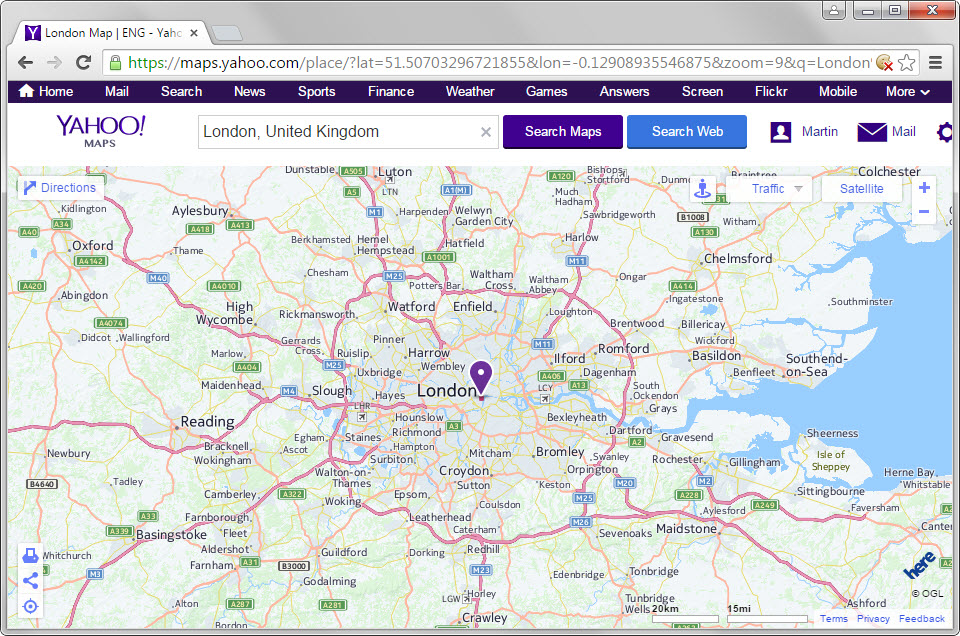Click the London City Airport LCY icon
Image resolution: width=960 pixels, height=636 pixels.
544,398
